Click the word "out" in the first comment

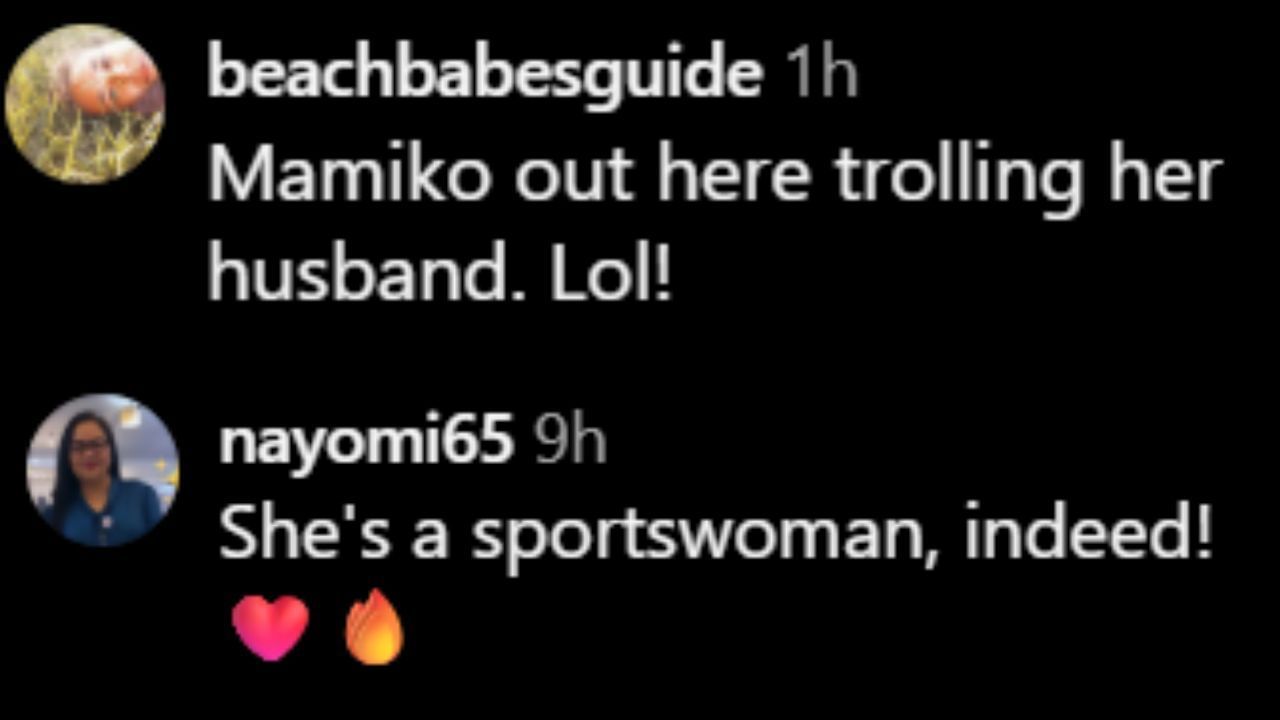[x=577, y=176]
